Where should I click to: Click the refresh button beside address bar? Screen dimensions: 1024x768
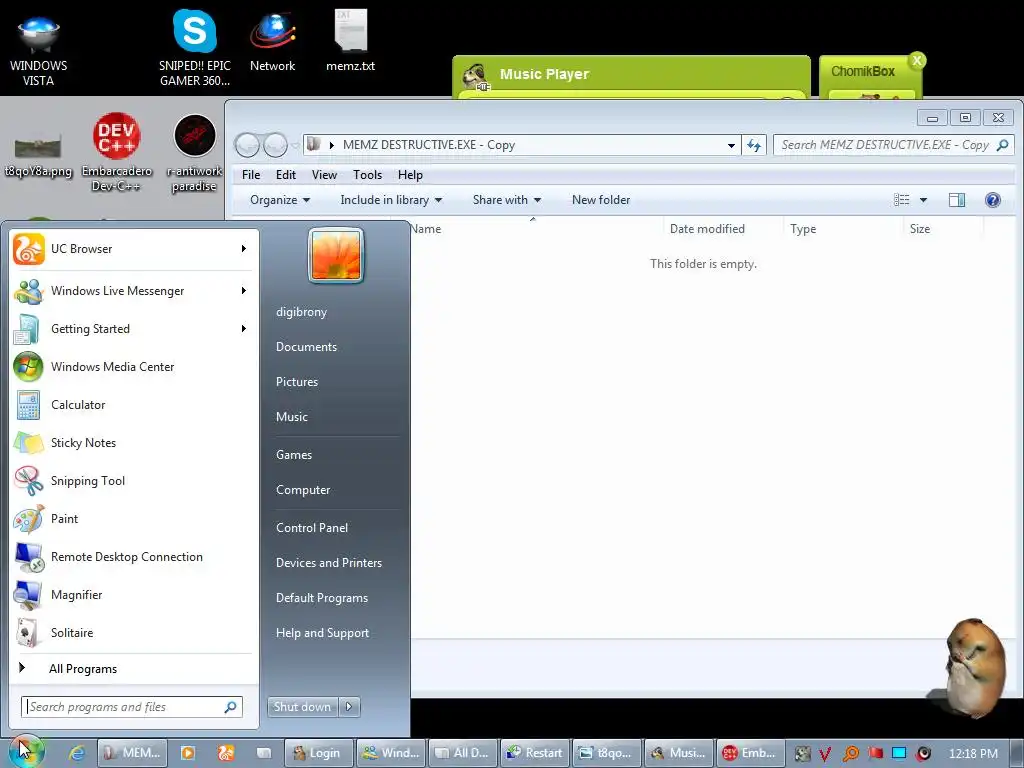pyautogui.click(x=754, y=145)
